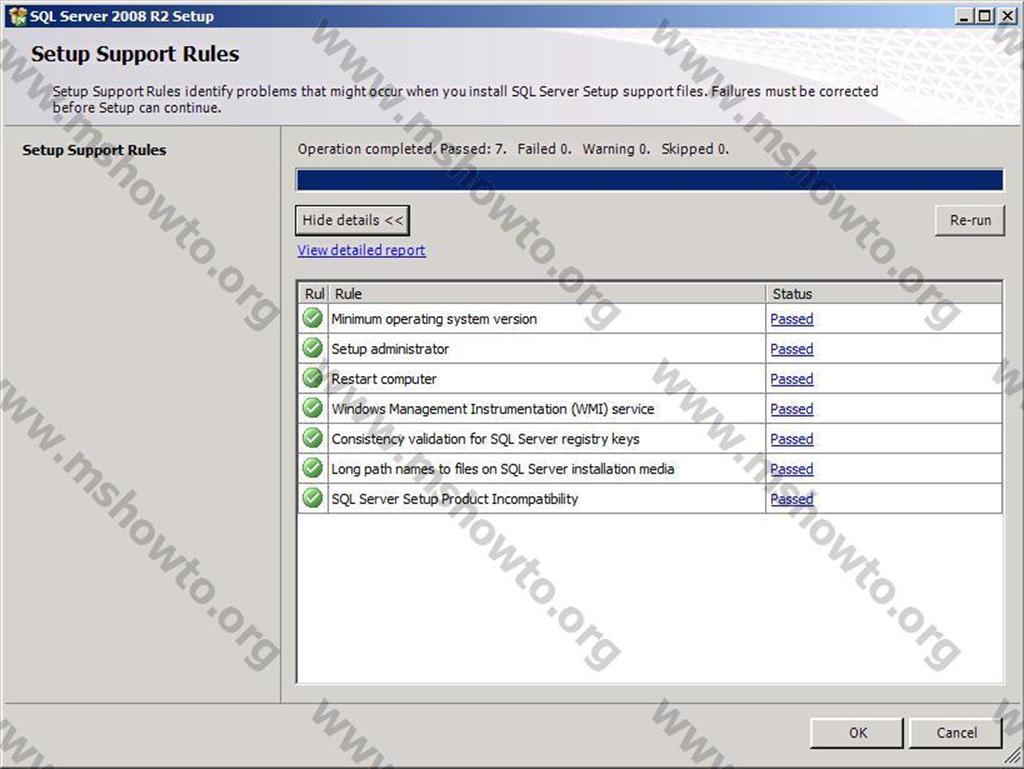
Task: Click the completed blue progress bar
Action: pyautogui.click(x=649, y=180)
